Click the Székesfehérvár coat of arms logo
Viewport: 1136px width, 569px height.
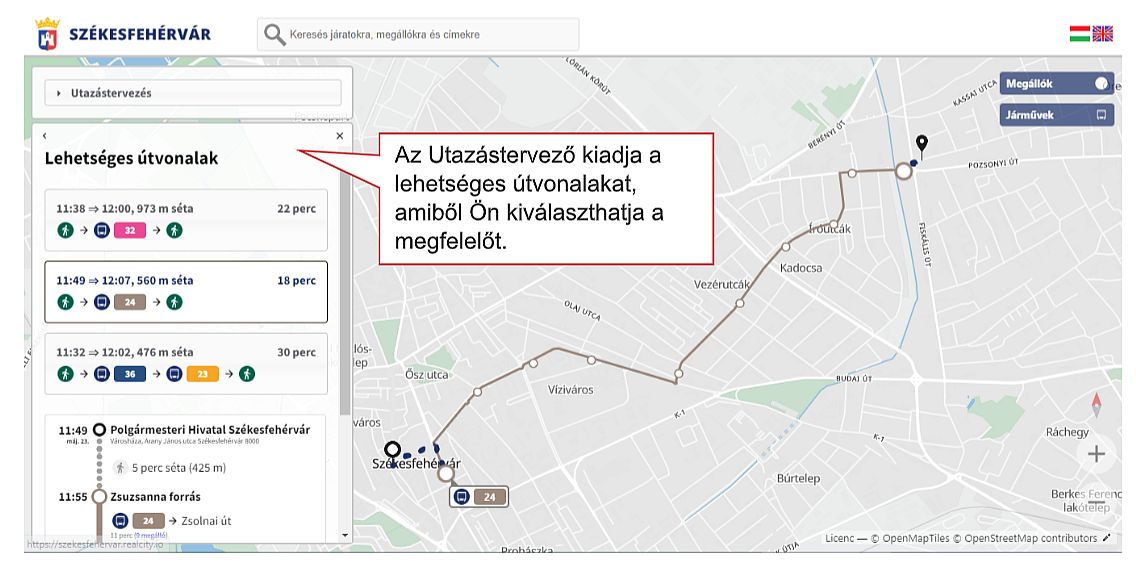(47, 34)
